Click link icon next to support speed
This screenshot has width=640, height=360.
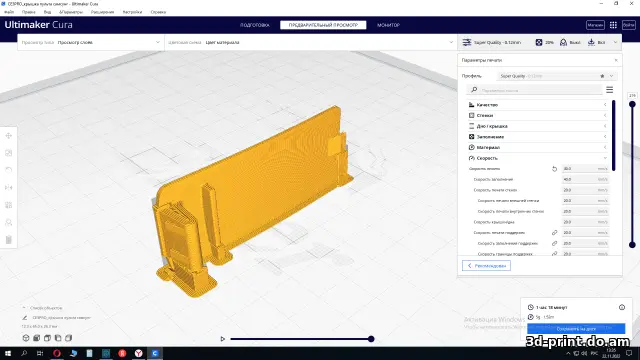tap(554, 233)
